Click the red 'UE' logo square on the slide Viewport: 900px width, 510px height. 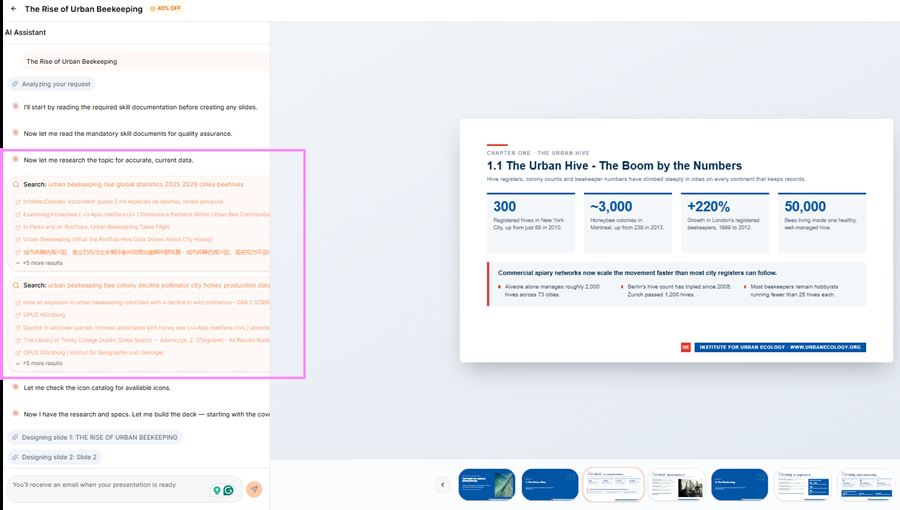click(685, 347)
